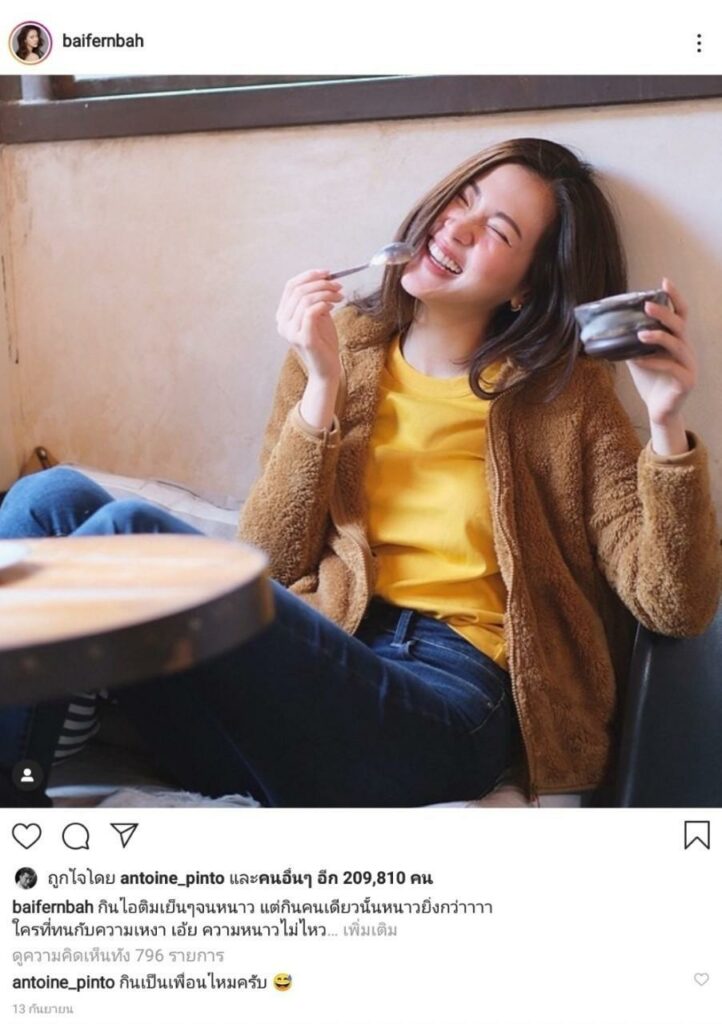The image size is (722, 1024).
Task: Open the three-dot post options menu
Action: pos(698,43)
